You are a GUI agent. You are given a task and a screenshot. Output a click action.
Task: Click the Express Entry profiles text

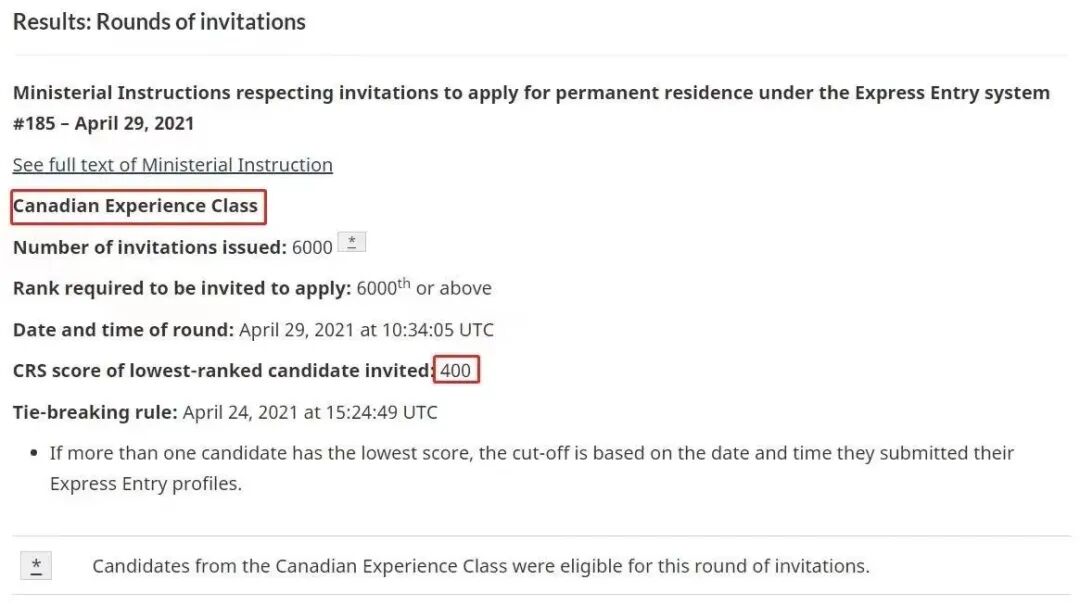pyautogui.click(x=145, y=484)
